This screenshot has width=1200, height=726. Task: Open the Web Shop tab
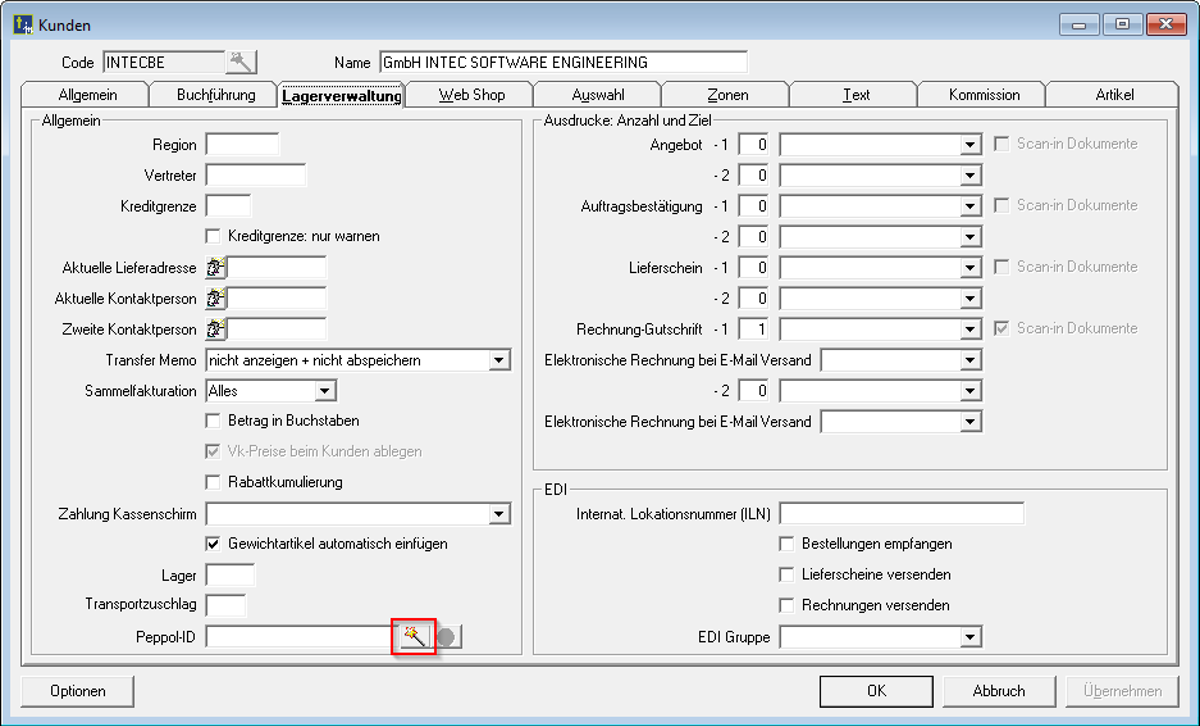pyautogui.click(x=471, y=95)
